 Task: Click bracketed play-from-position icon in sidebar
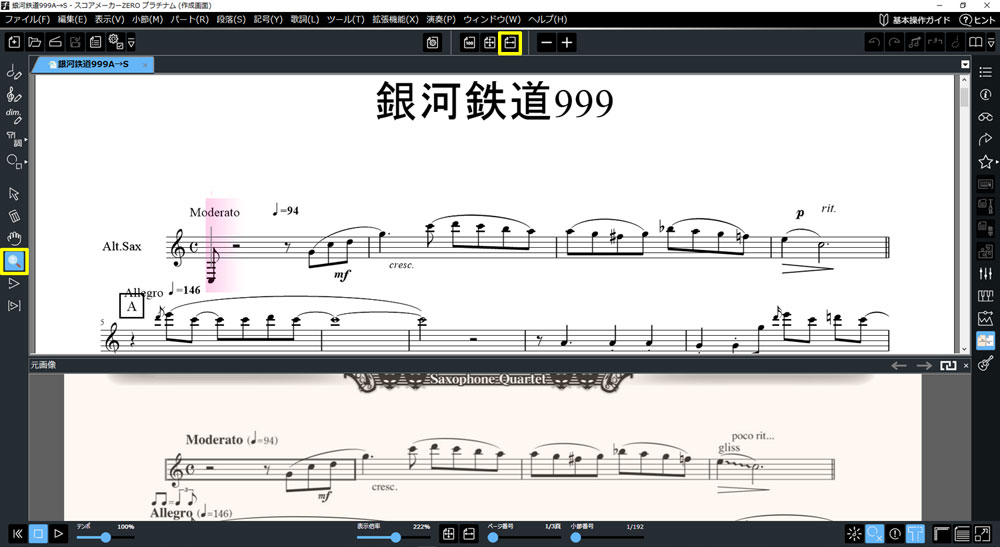pyautogui.click(x=13, y=306)
